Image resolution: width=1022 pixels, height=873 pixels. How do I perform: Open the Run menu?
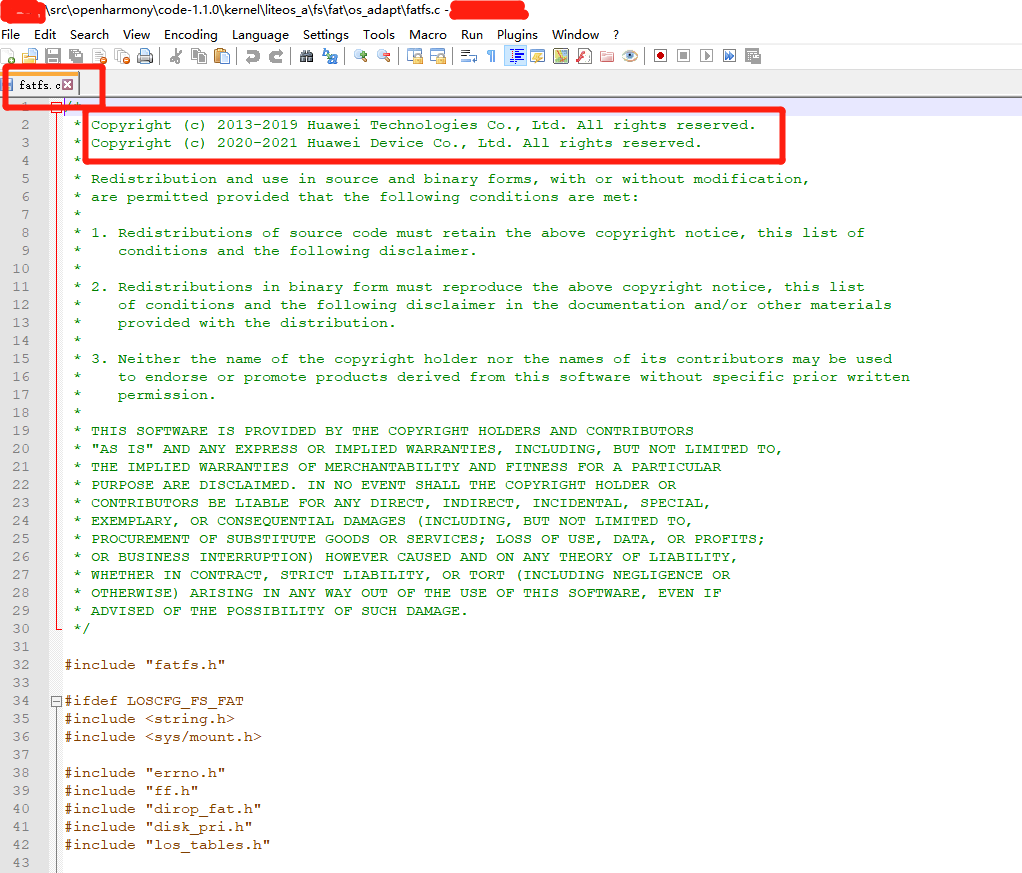click(472, 35)
